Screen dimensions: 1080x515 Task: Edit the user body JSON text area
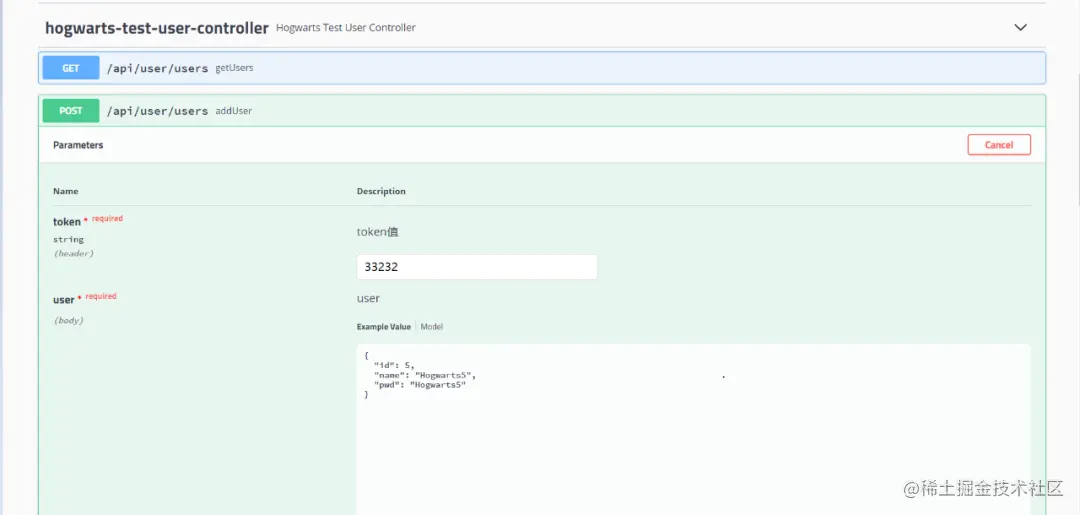coord(694,429)
